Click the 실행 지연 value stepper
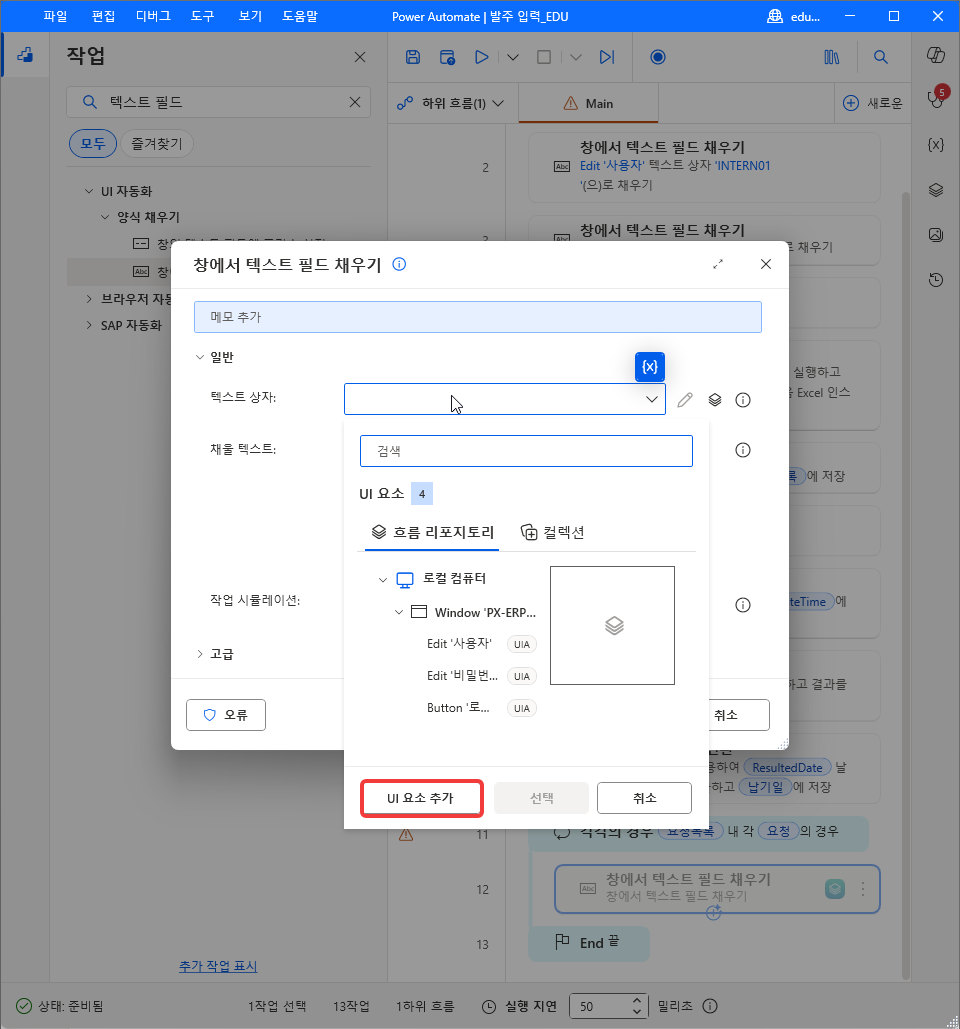 (x=637, y=1006)
